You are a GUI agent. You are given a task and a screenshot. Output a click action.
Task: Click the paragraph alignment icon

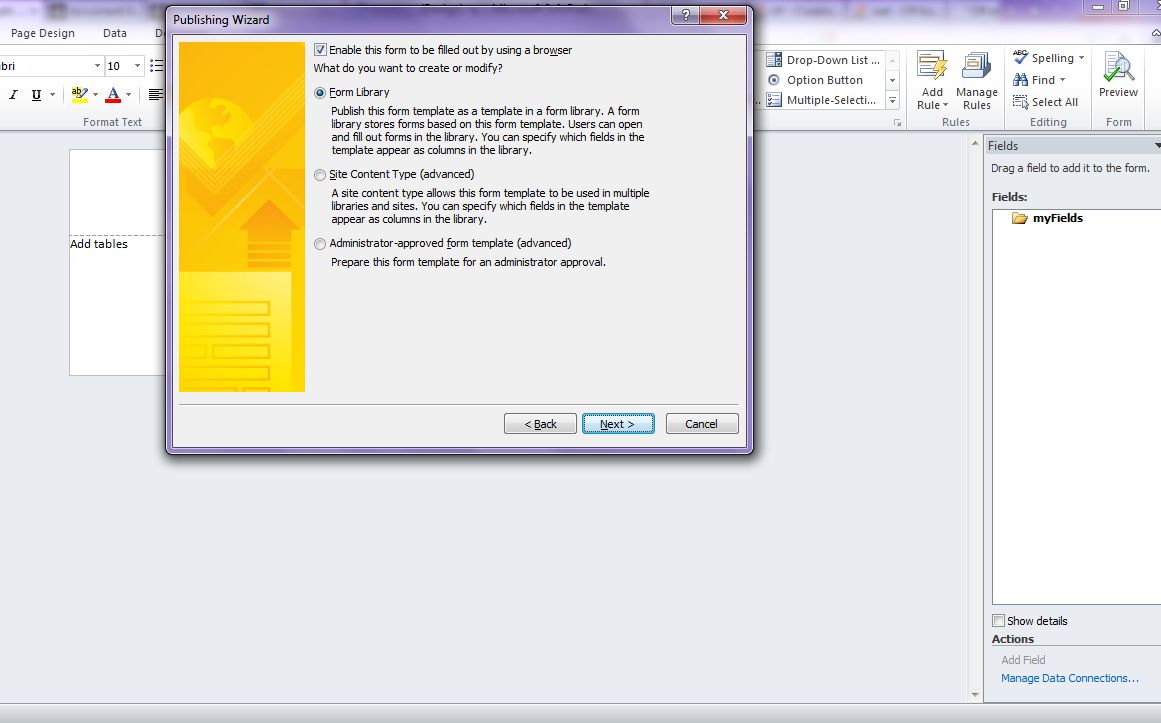pos(155,94)
